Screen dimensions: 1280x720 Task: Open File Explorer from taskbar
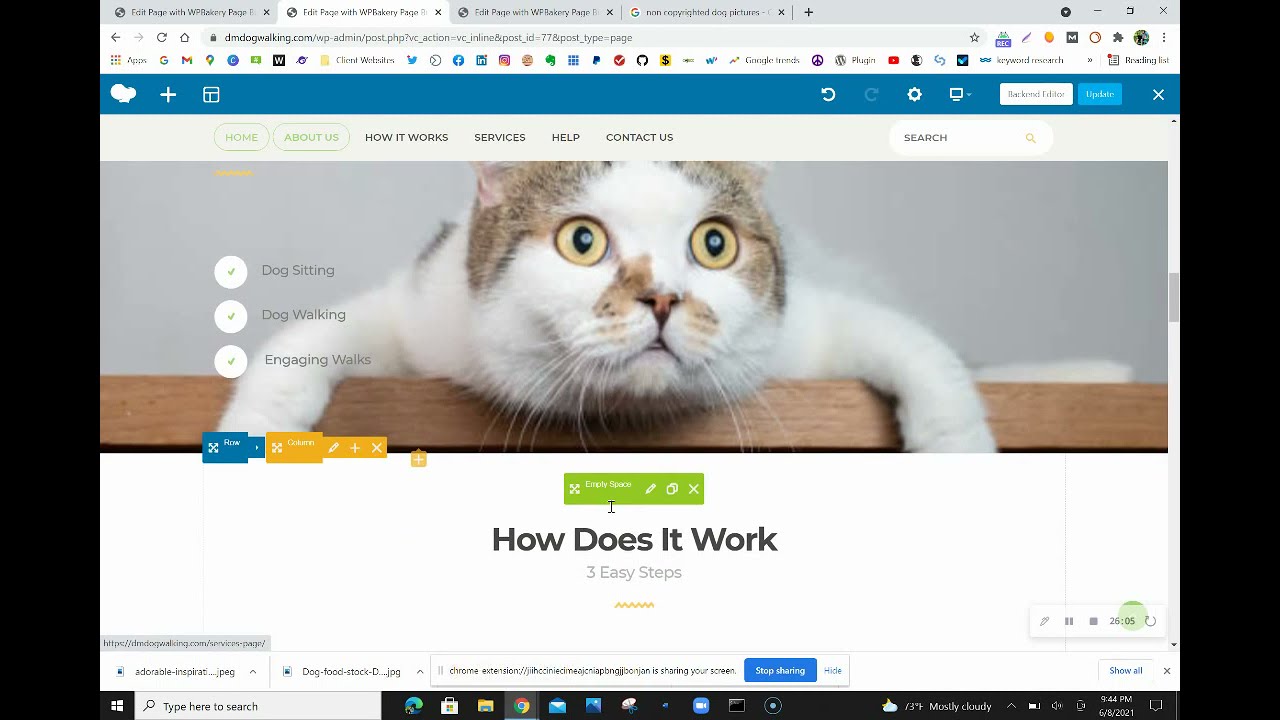(x=485, y=706)
